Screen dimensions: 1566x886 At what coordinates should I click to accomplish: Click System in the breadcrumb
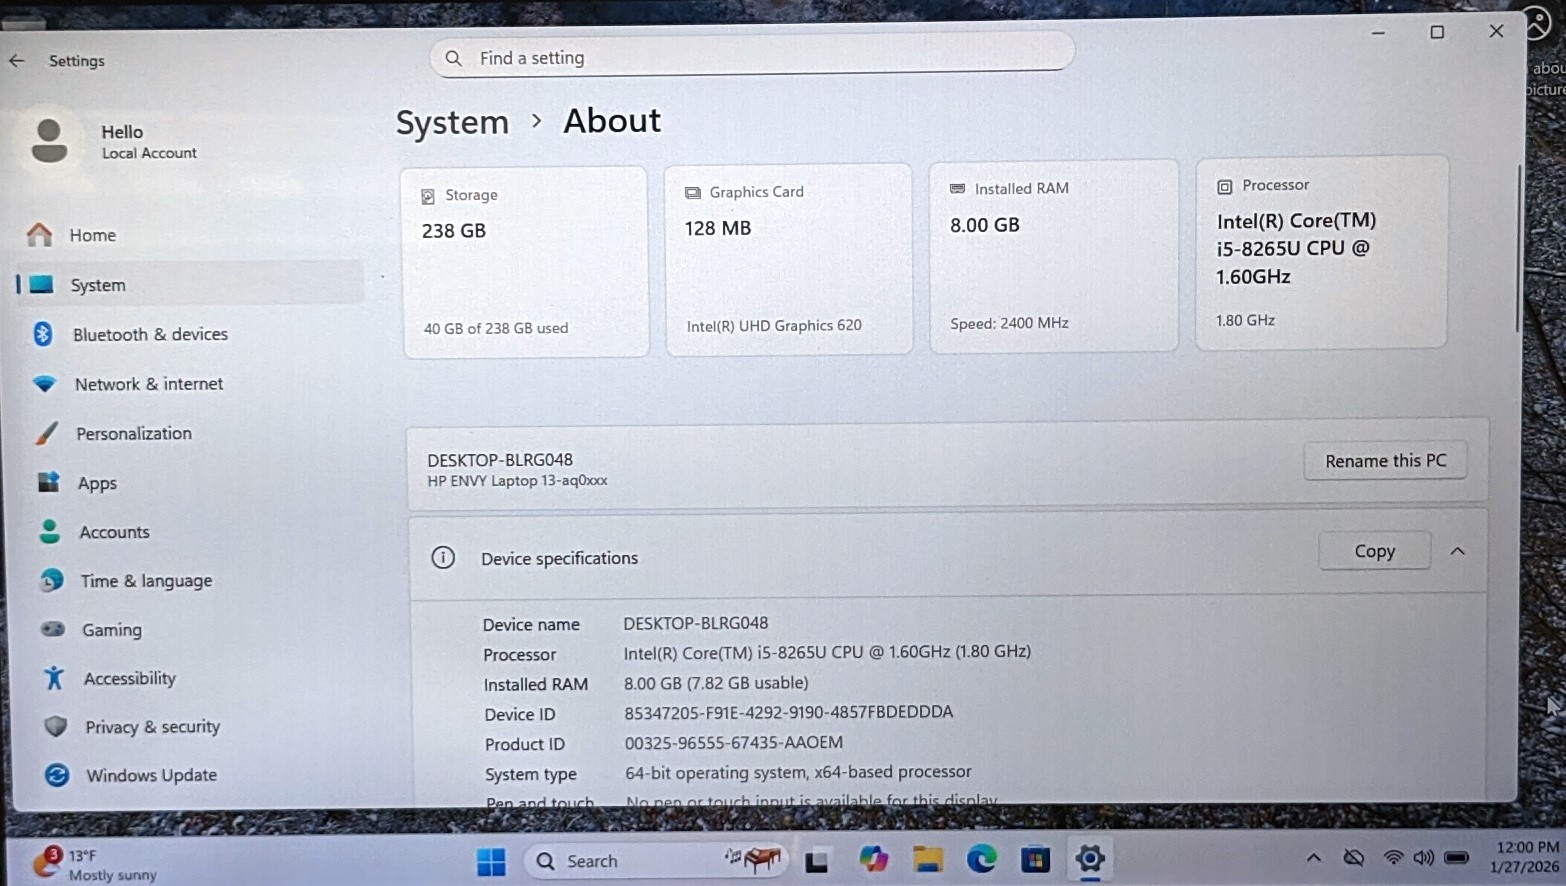click(452, 122)
